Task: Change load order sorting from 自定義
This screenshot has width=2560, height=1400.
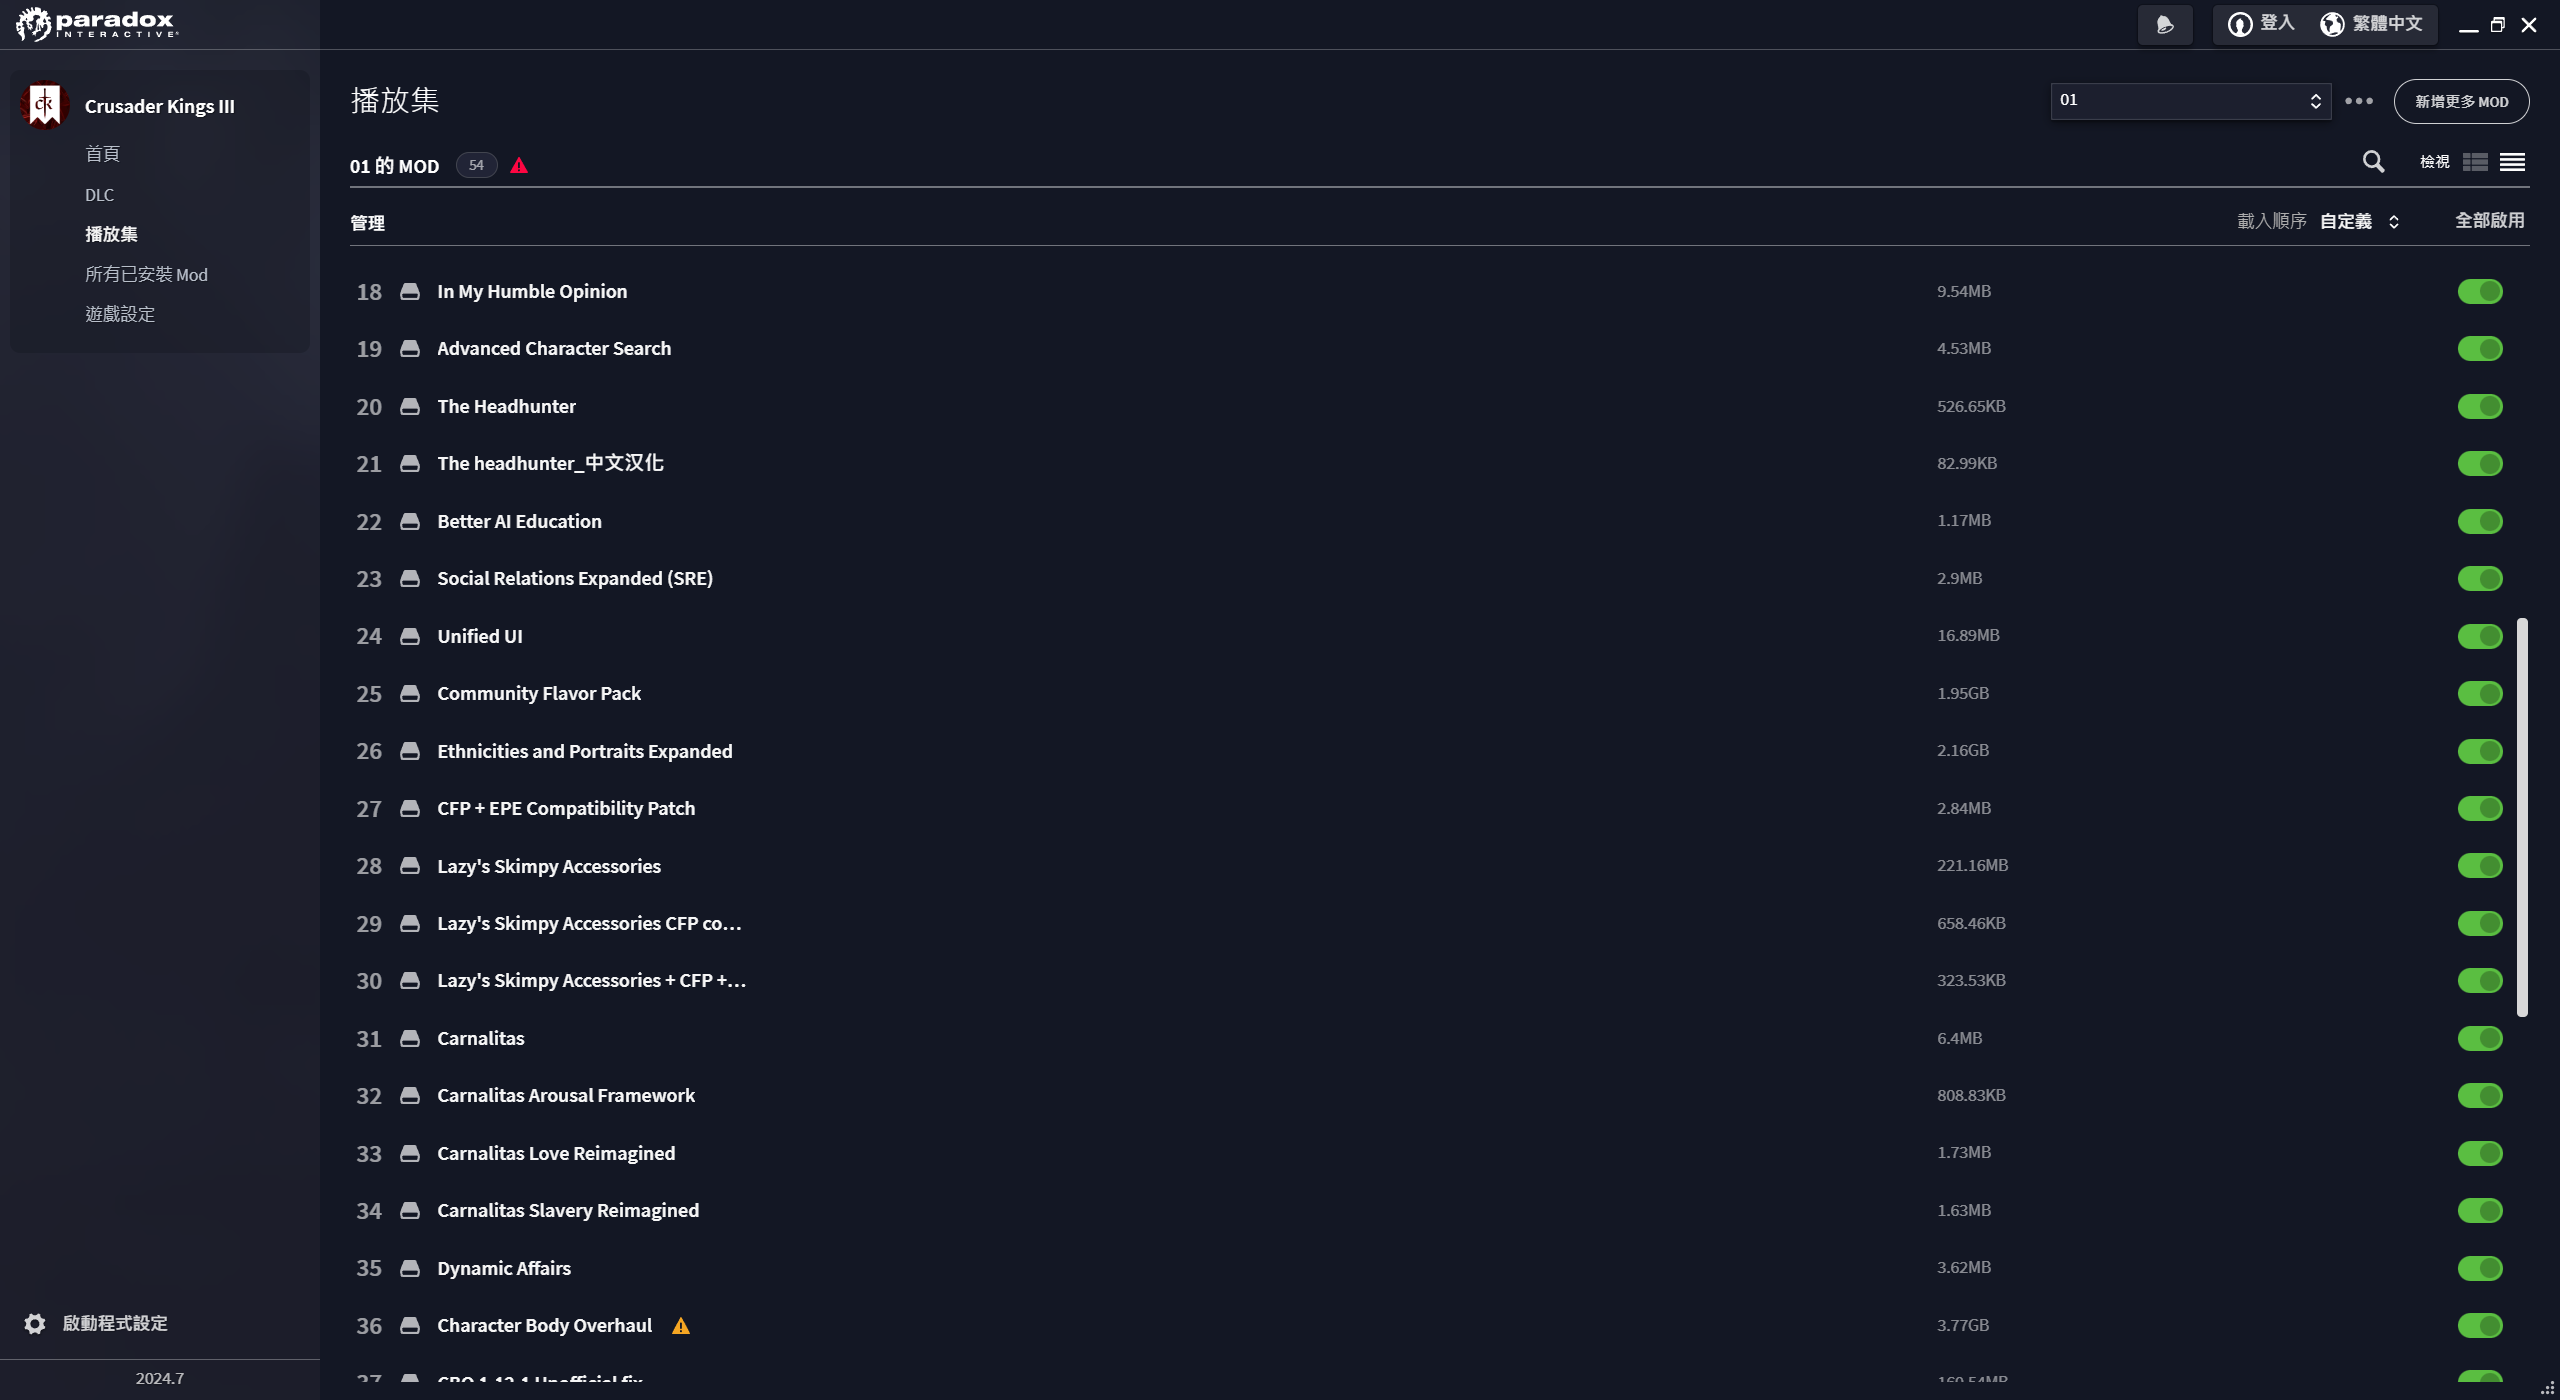Action: (2360, 222)
